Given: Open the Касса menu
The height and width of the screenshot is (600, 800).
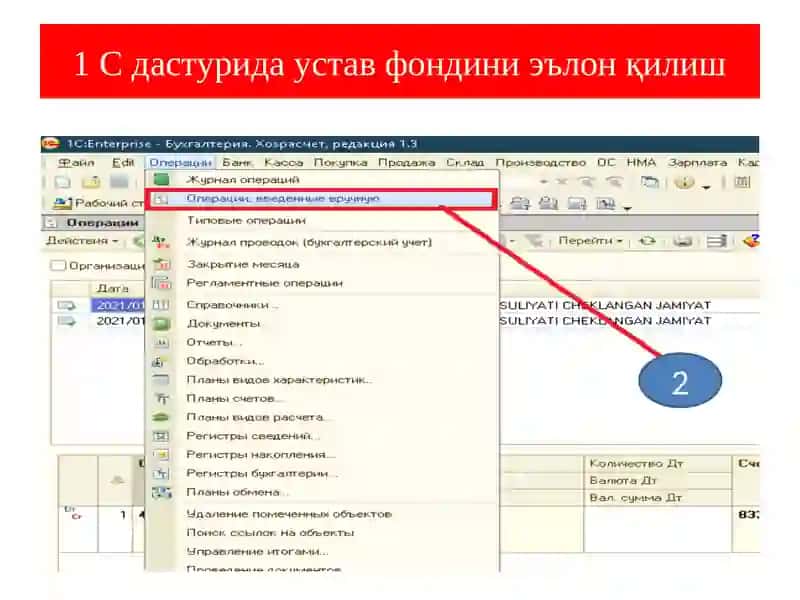Looking at the screenshot, I should click(x=284, y=163).
